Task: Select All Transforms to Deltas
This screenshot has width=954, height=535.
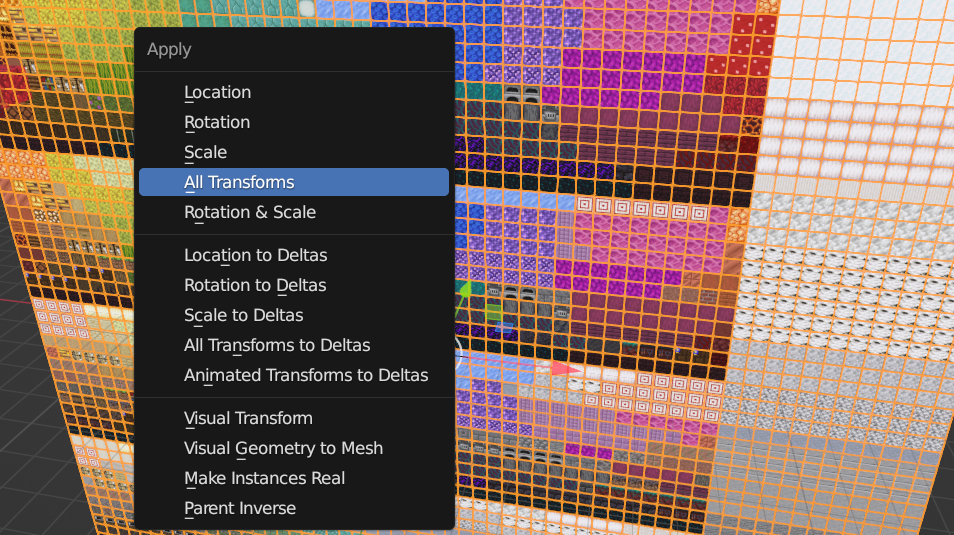Action: (294, 345)
